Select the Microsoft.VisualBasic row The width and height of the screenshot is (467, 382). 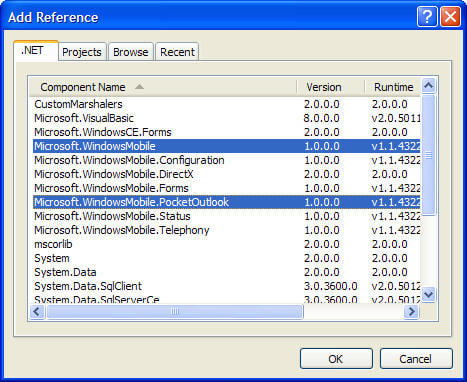[226, 118]
